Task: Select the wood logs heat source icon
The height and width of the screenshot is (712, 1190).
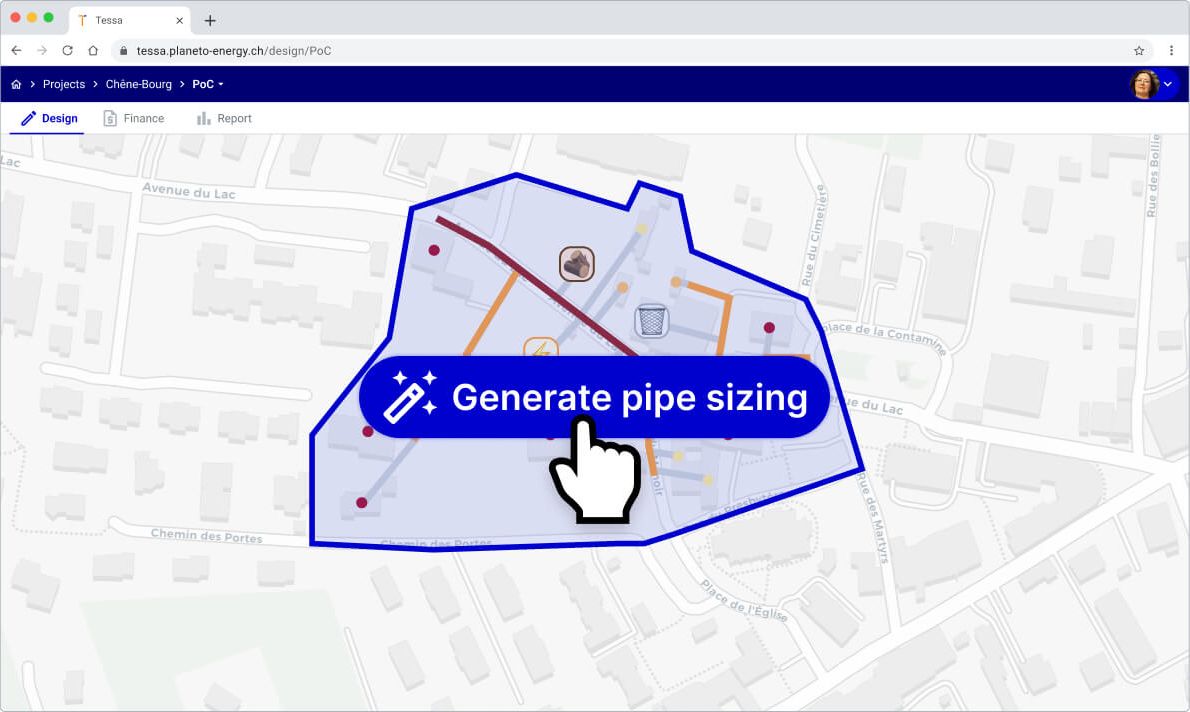Action: click(x=577, y=264)
